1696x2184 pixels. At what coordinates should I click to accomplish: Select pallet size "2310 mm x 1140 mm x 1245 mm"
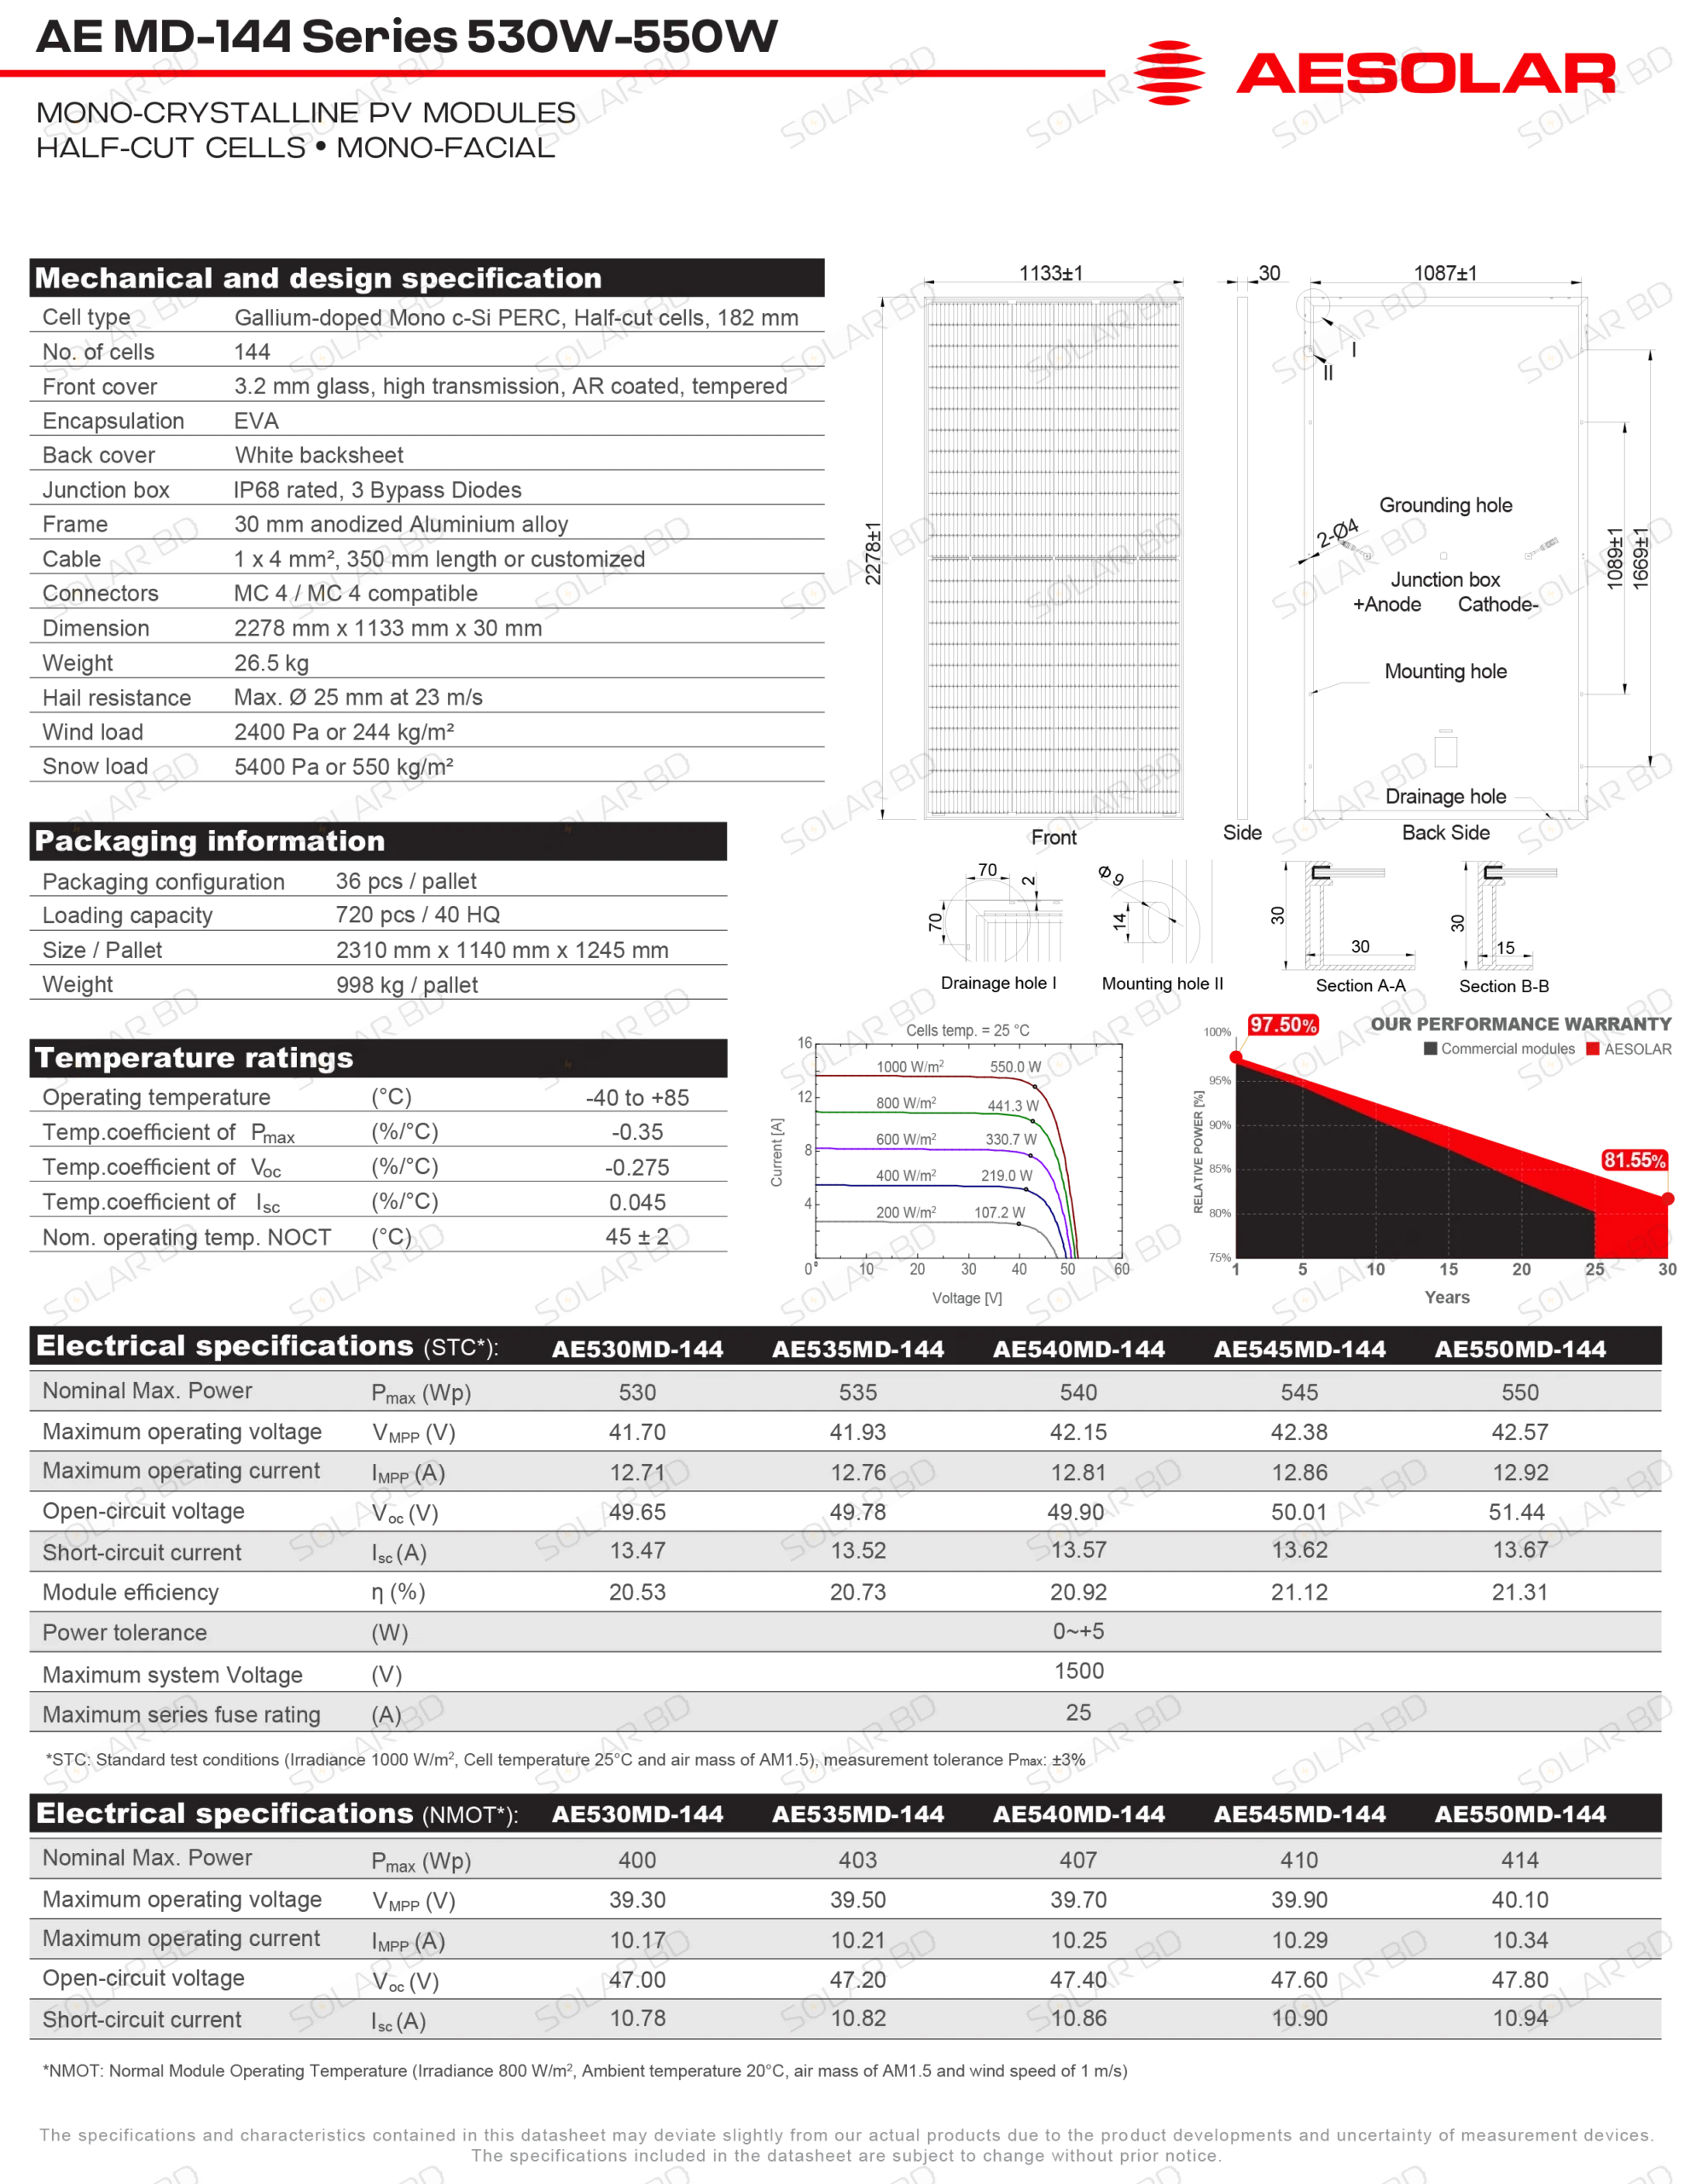(502, 950)
